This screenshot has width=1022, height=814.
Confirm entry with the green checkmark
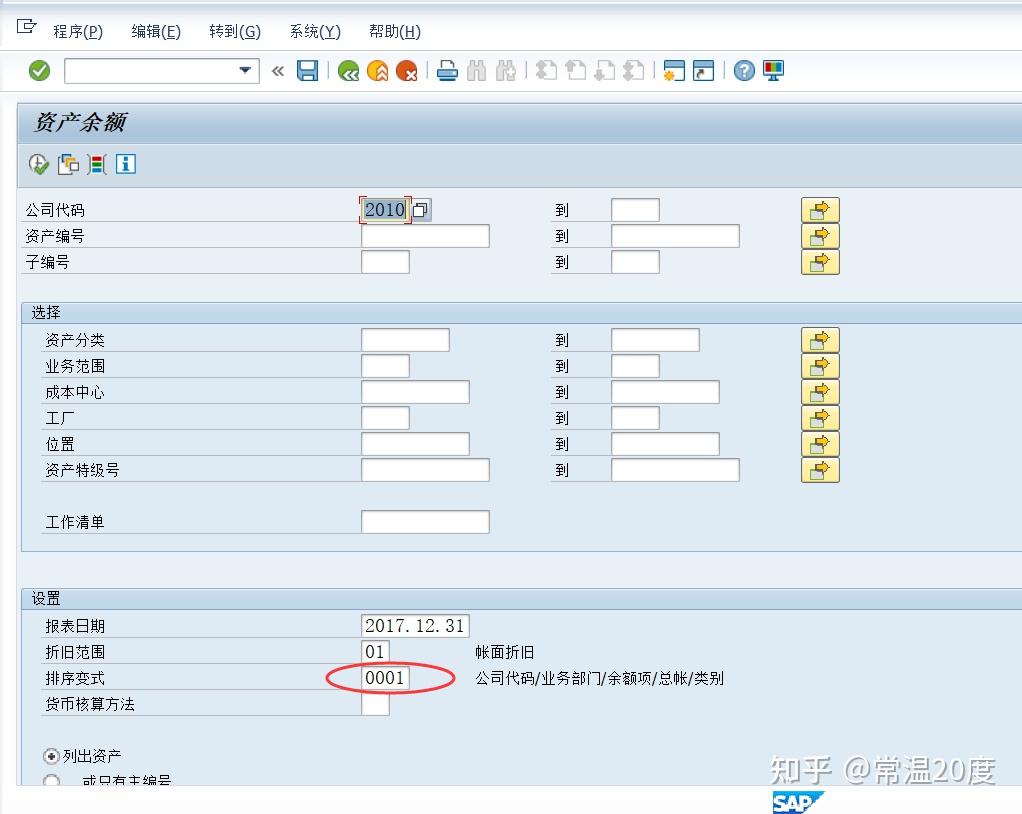39,70
